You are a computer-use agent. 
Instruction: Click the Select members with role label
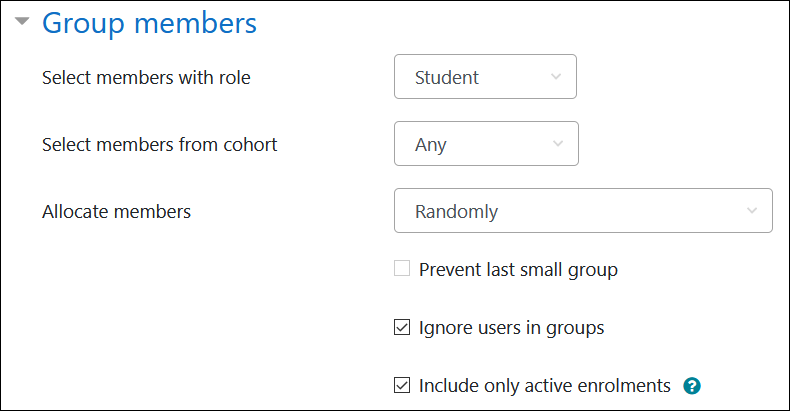(146, 77)
